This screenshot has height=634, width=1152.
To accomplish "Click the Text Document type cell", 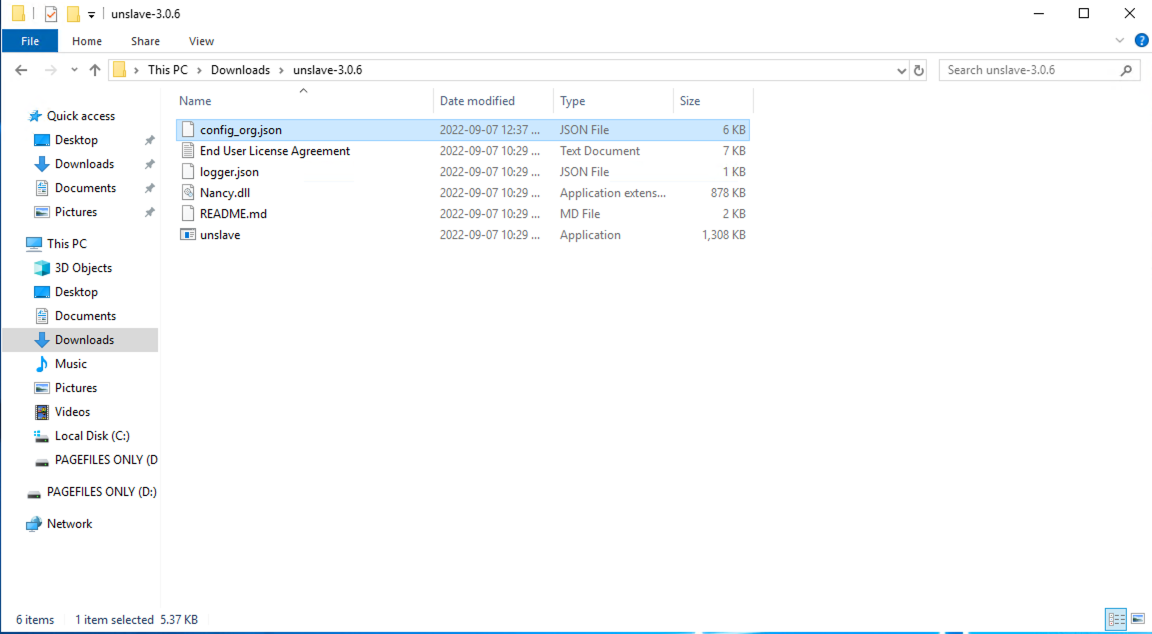I will pyautogui.click(x=600, y=151).
